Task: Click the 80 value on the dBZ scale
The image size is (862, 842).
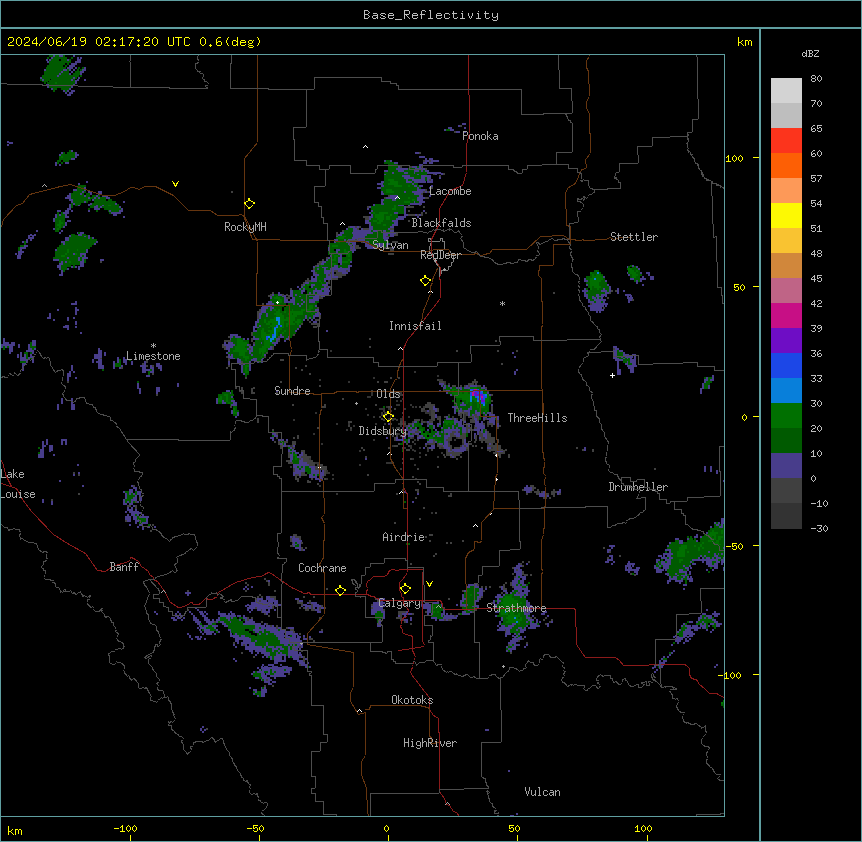Action: tap(816, 79)
